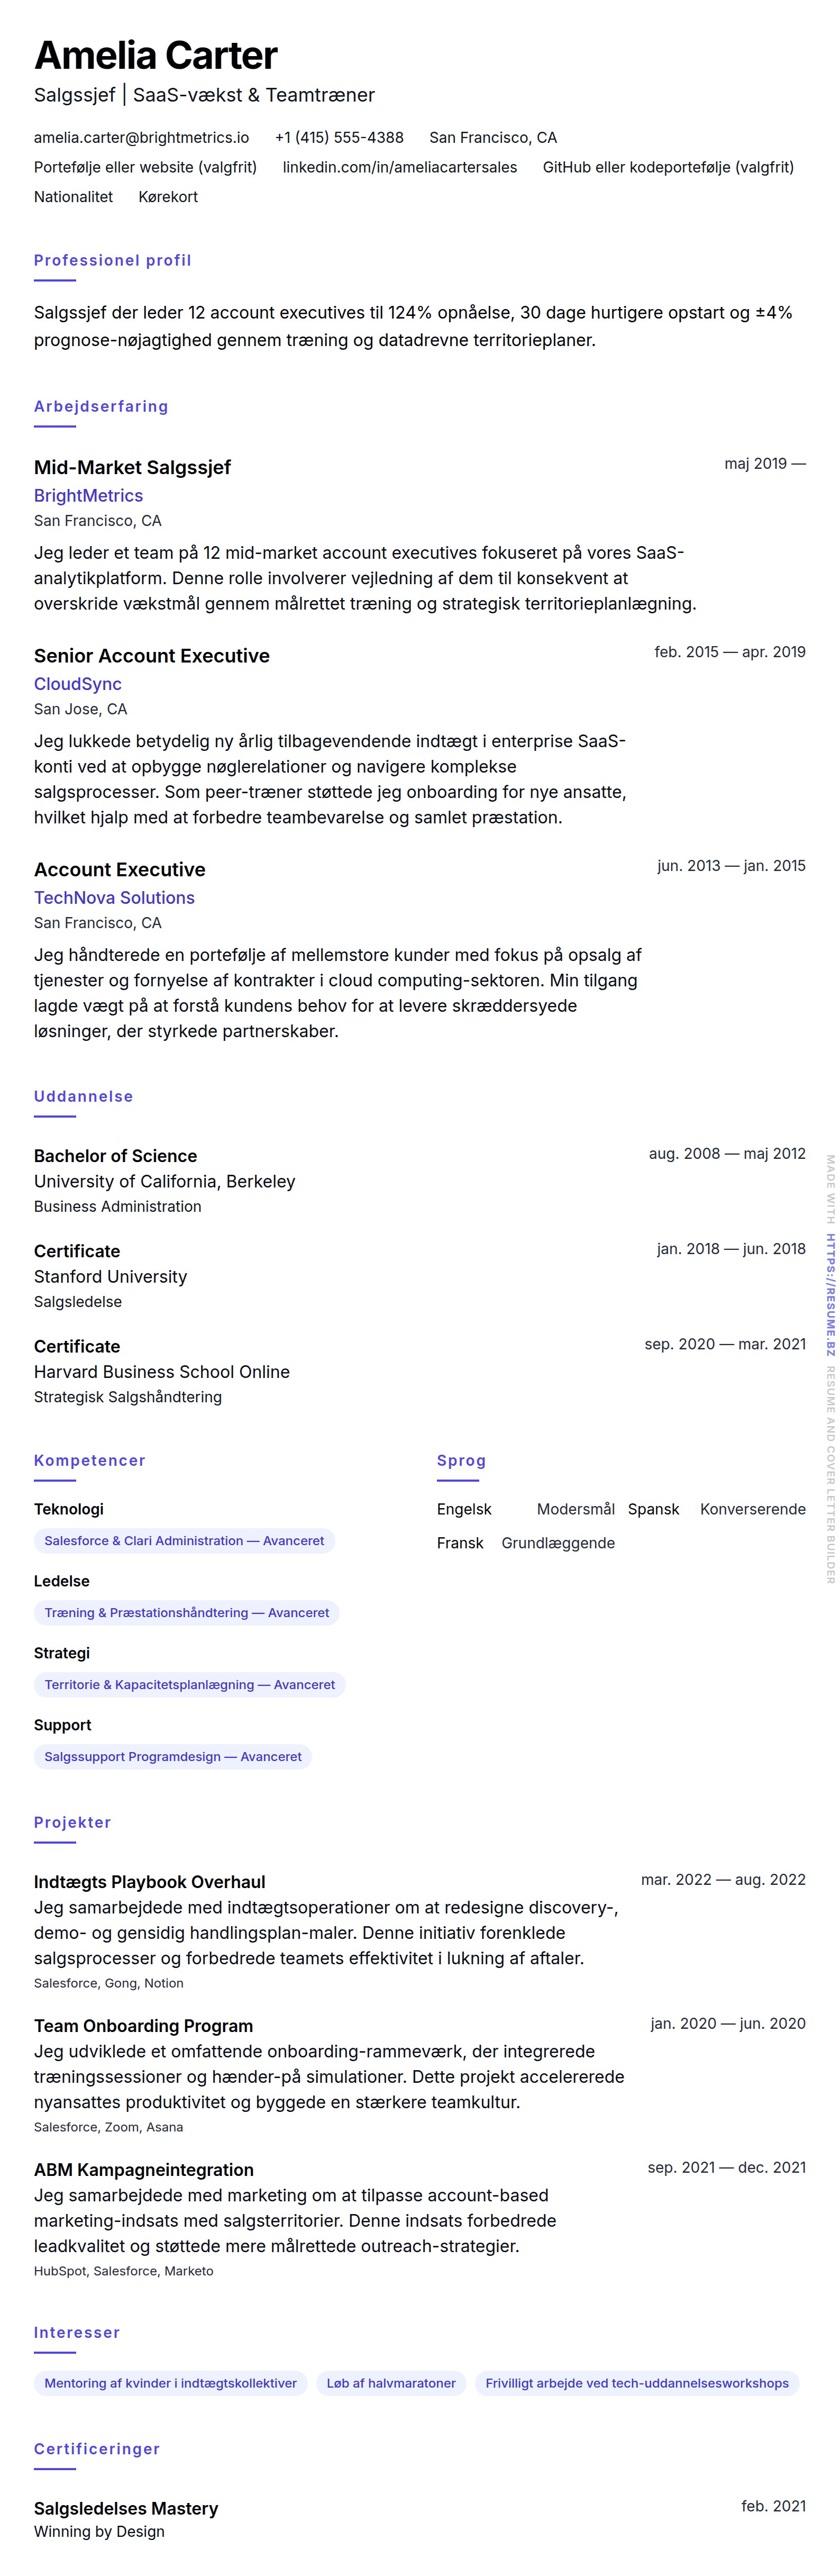
Task: Select the Salesforce & Clari Administration skill tag
Action: pyautogui.click(x=184, y=1541)
